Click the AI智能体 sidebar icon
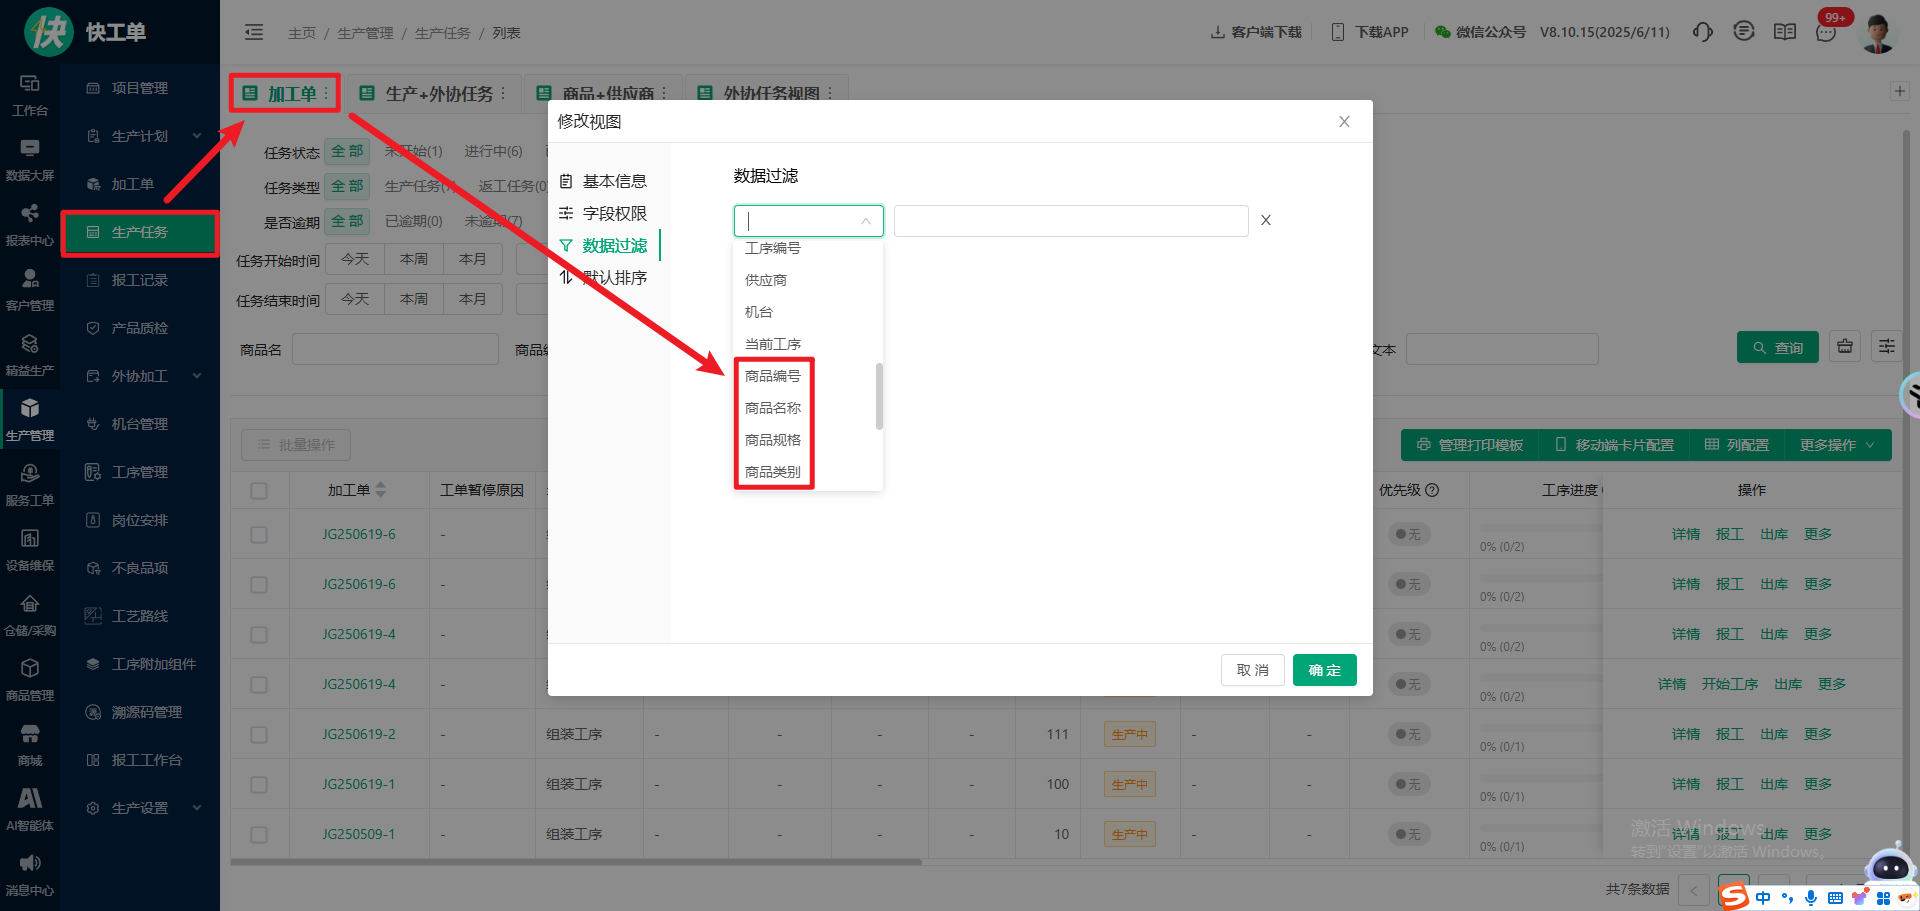Screen dimensions: 1920x911 click(30, 809)
